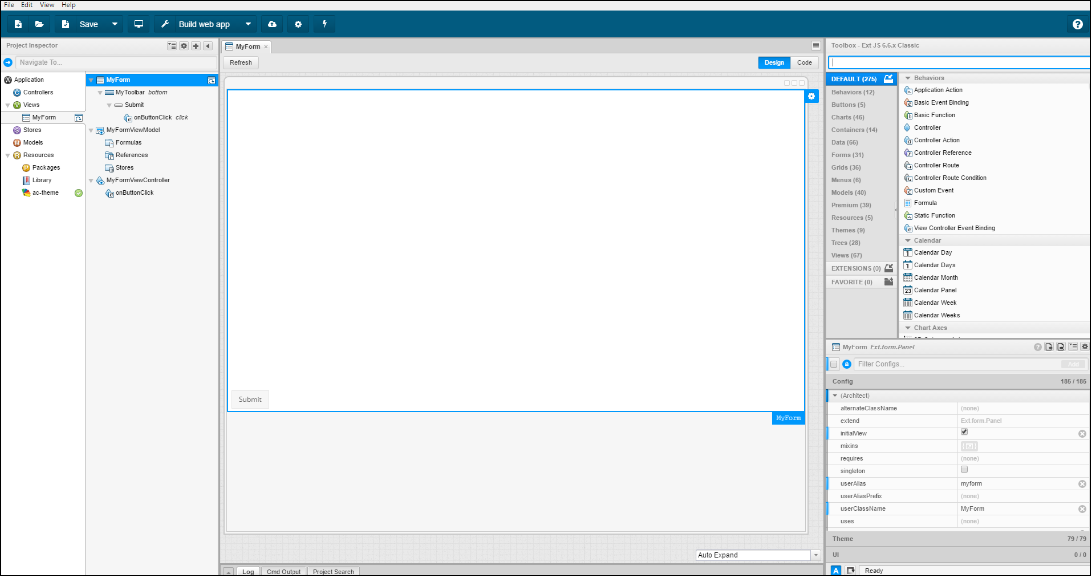The width and height of the screenshot is (1091, 576).
Task: Enable the singleton checkbox
Action: point(964,469)
